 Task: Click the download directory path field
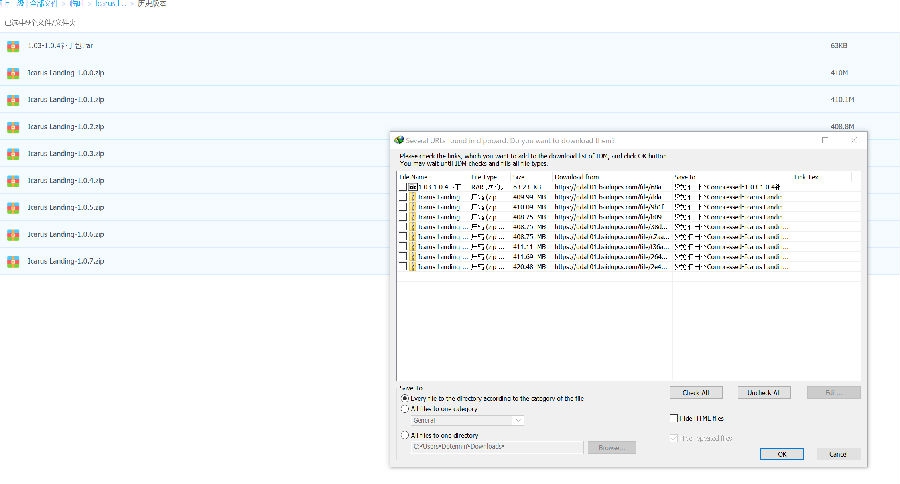pos(496,447)
